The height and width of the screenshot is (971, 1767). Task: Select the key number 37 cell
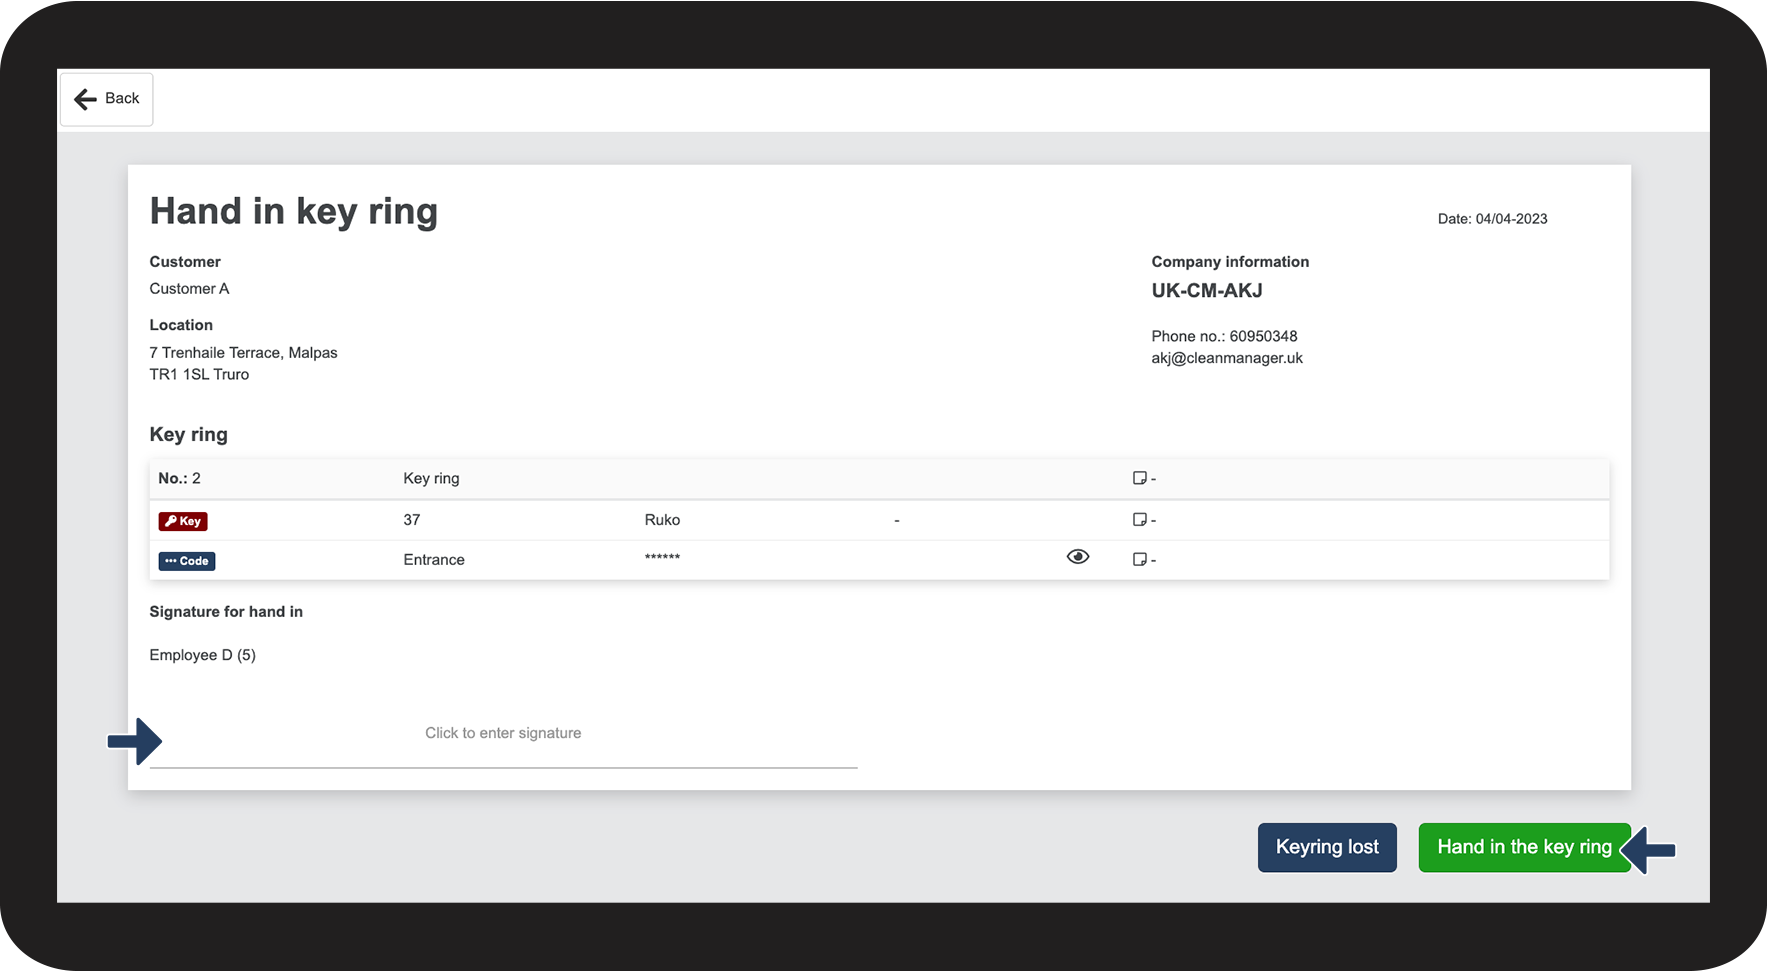click(412, 520)
